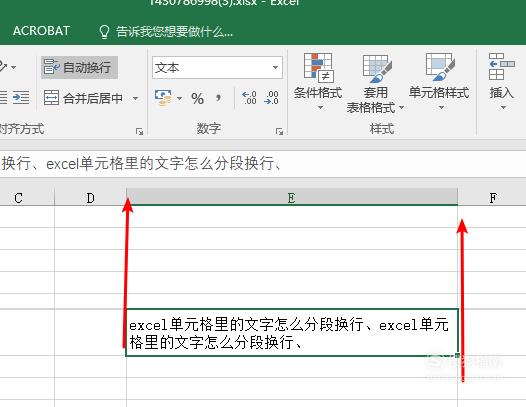This screenshot has width=526, height=407.
Task: Apply the accounting currency format icon
Action: coord(163,98)
